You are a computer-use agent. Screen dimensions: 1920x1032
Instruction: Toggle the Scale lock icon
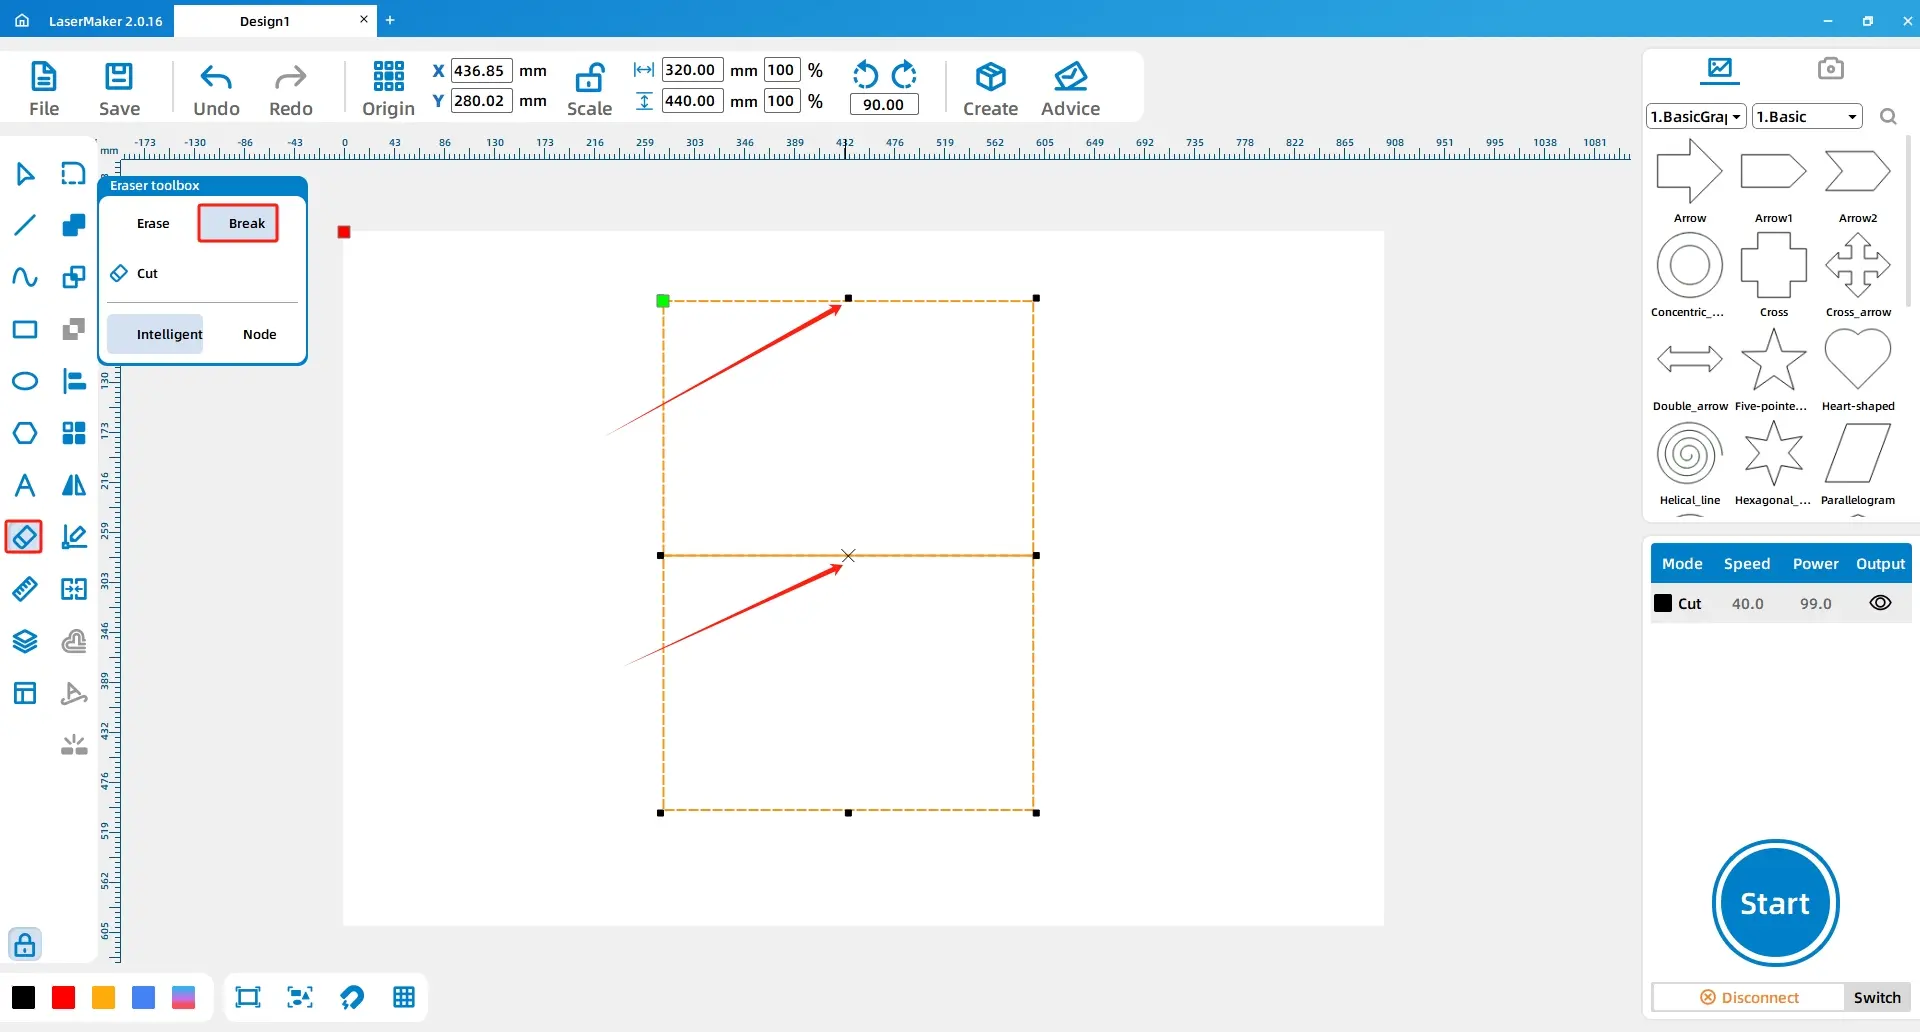click(589, 77)
